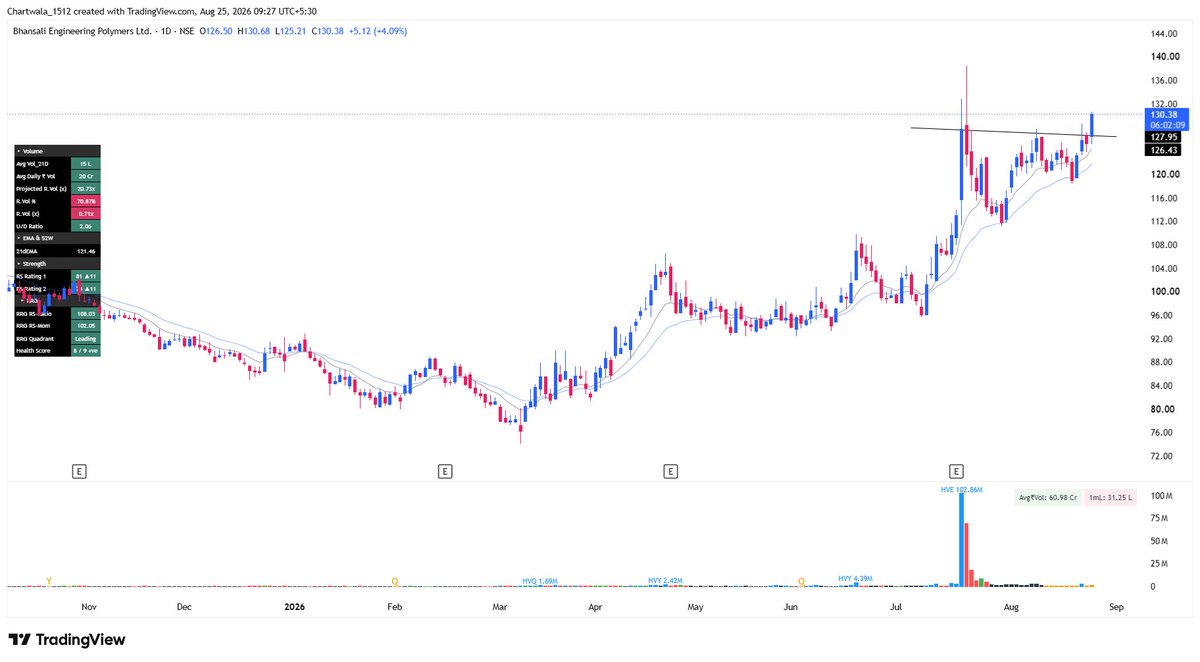The height and width of the screenshot is (662, 1200).
Task: Click the Health Score value 8 / 9 +ve
Action: pyautogui.click(x=85, y=351)
